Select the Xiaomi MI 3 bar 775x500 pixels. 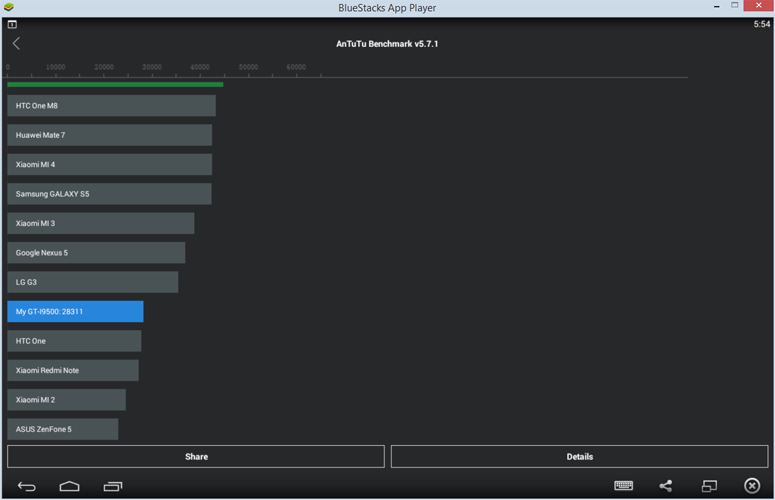[101, 223]
